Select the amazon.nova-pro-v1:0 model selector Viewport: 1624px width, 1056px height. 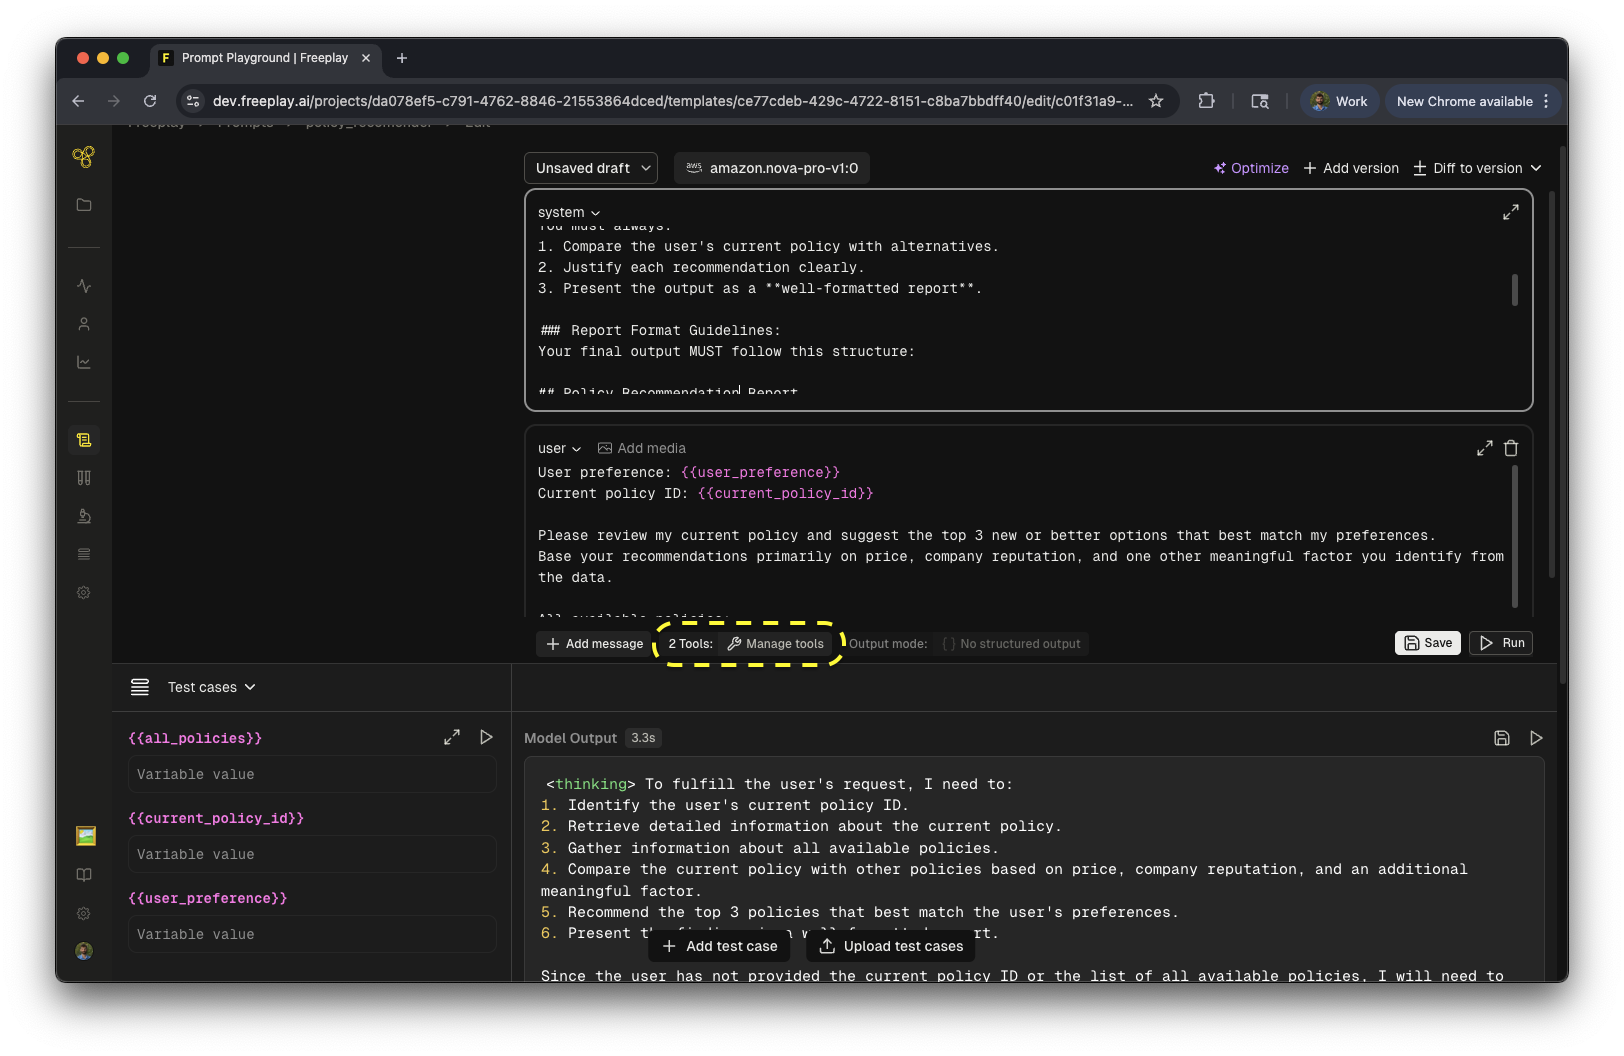(x=772, y=168)
